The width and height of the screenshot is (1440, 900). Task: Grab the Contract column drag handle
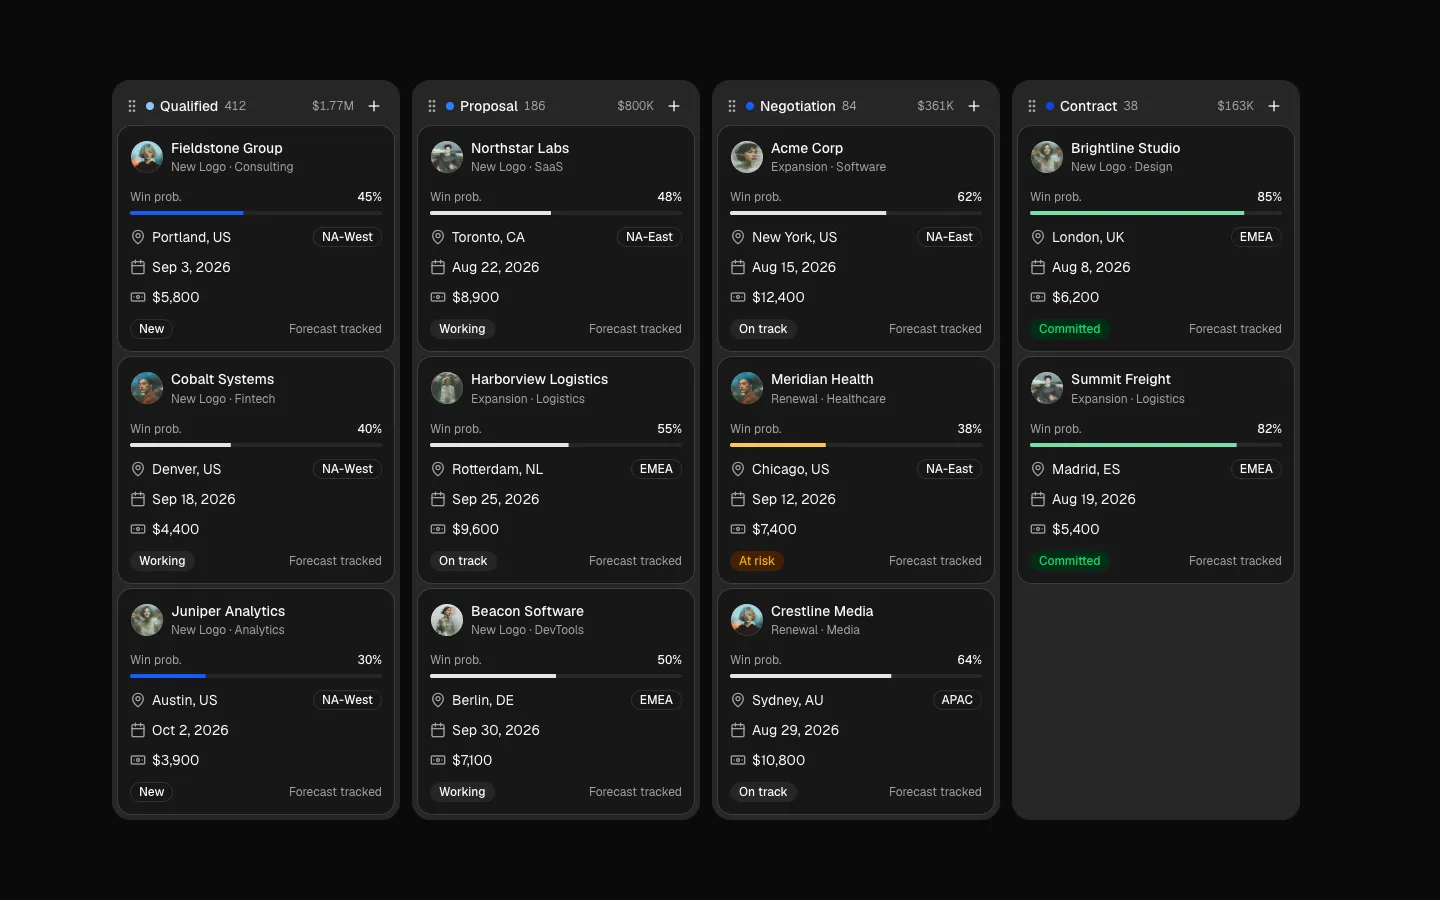[x=1032, y=106]
